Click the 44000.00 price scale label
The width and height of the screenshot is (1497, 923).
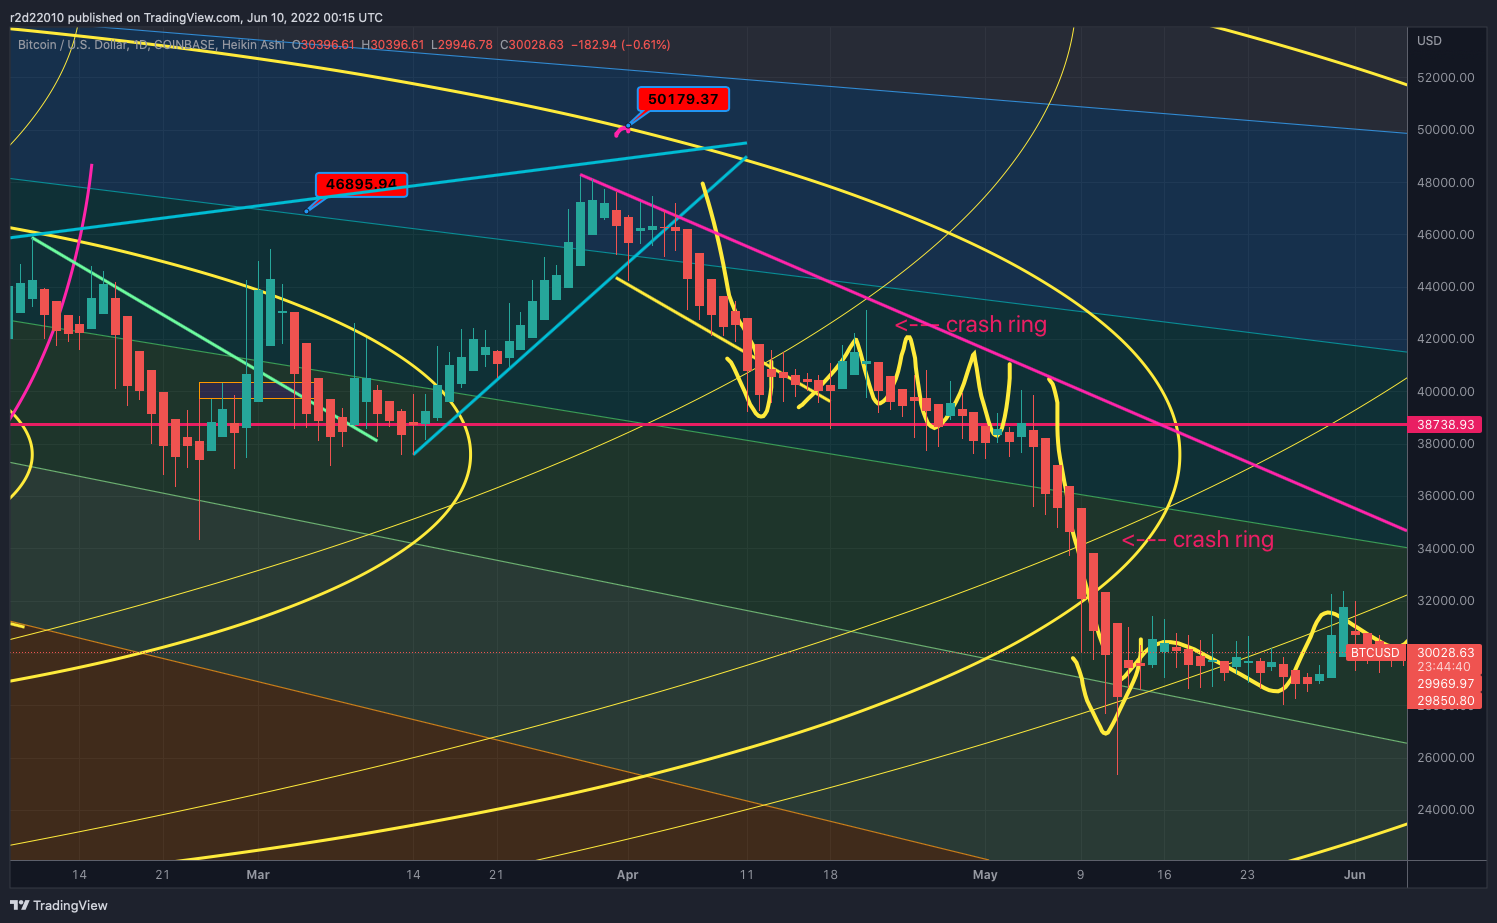coord(1446,287)
